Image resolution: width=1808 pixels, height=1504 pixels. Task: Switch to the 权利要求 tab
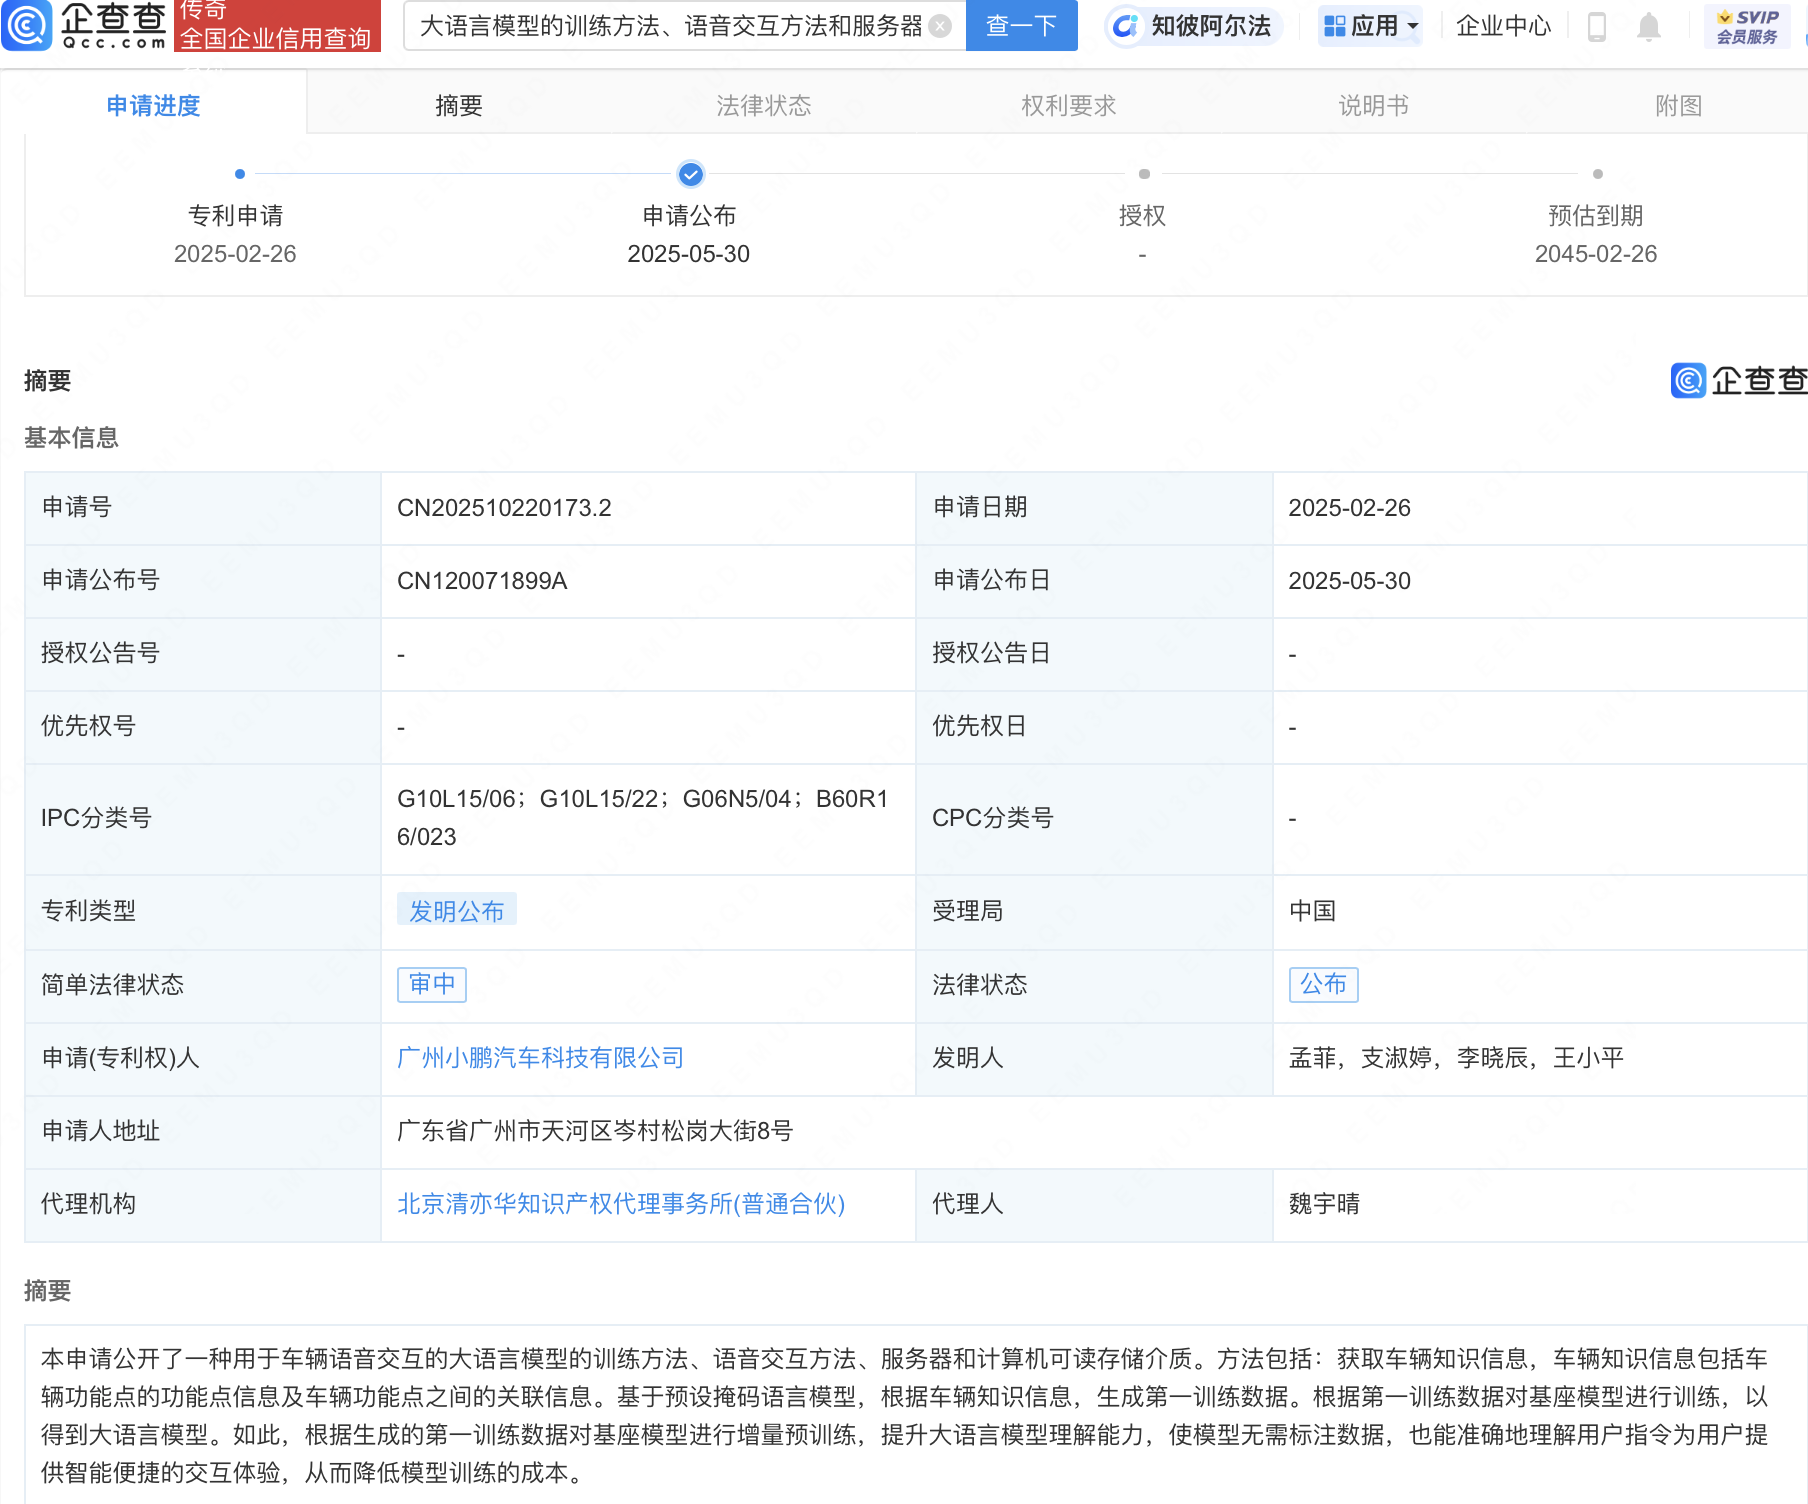[x=1069, y=105]
